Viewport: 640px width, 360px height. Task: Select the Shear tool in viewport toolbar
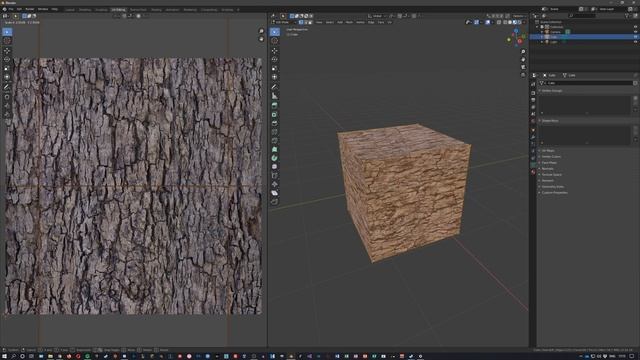[275, 193]
